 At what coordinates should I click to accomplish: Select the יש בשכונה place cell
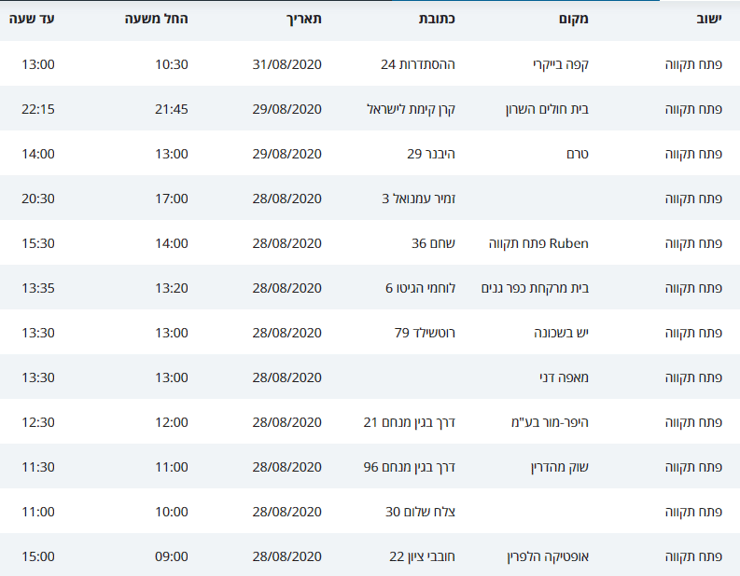click(562, 333)
